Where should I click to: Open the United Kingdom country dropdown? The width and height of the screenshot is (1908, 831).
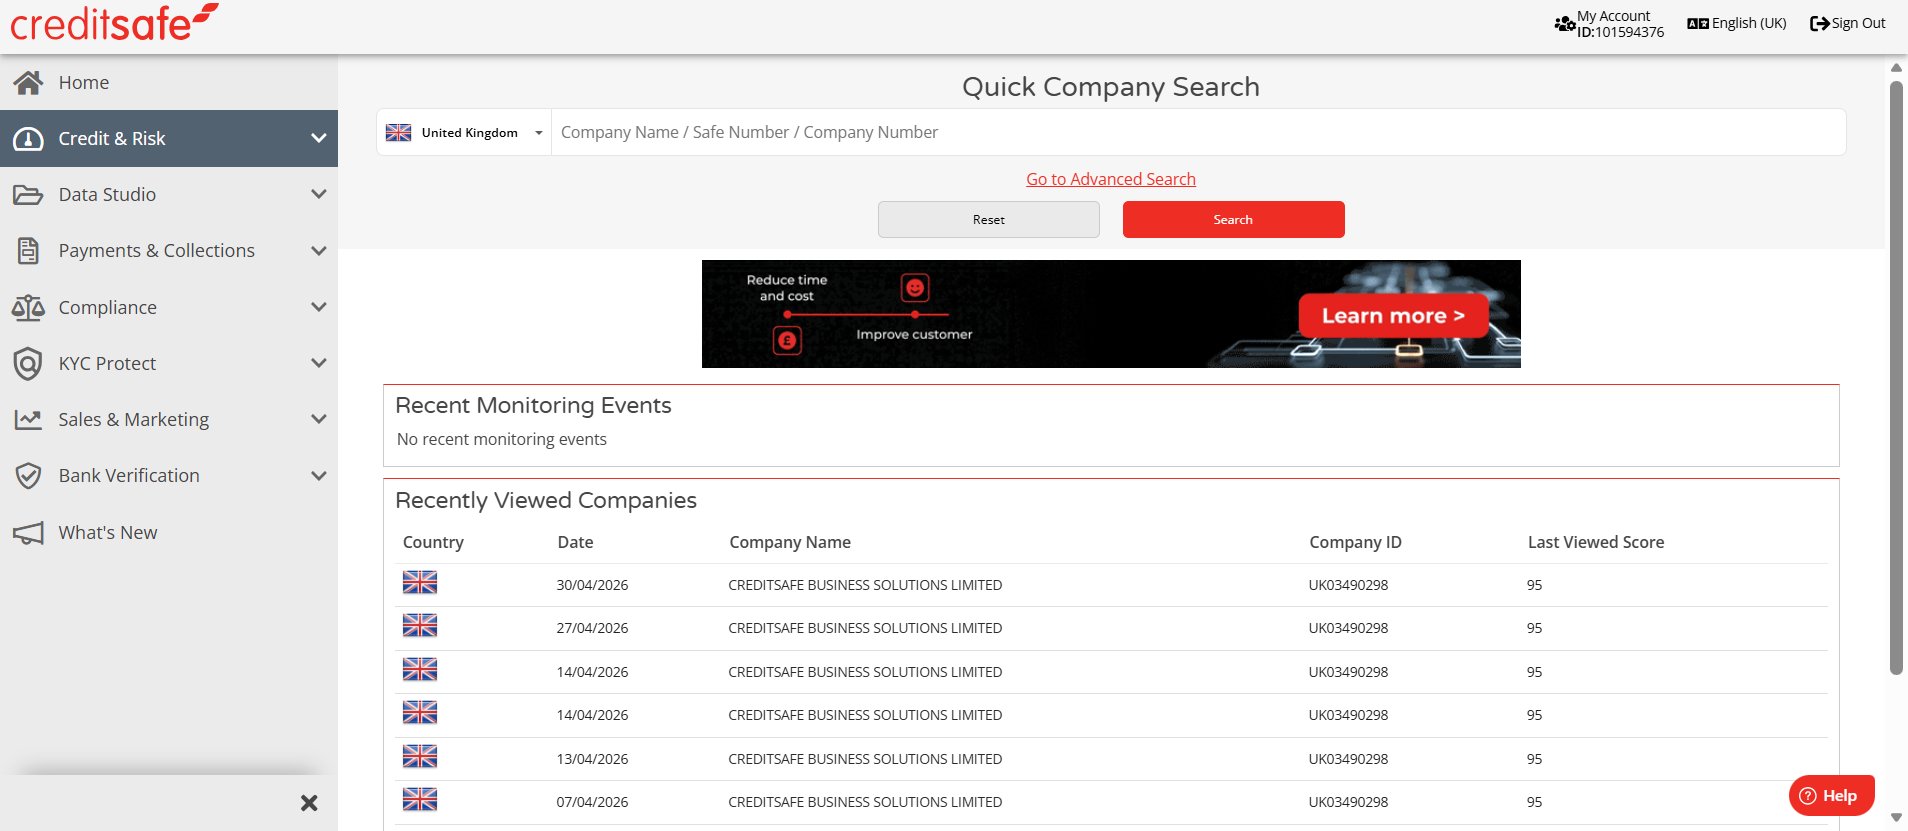point(464,133)
